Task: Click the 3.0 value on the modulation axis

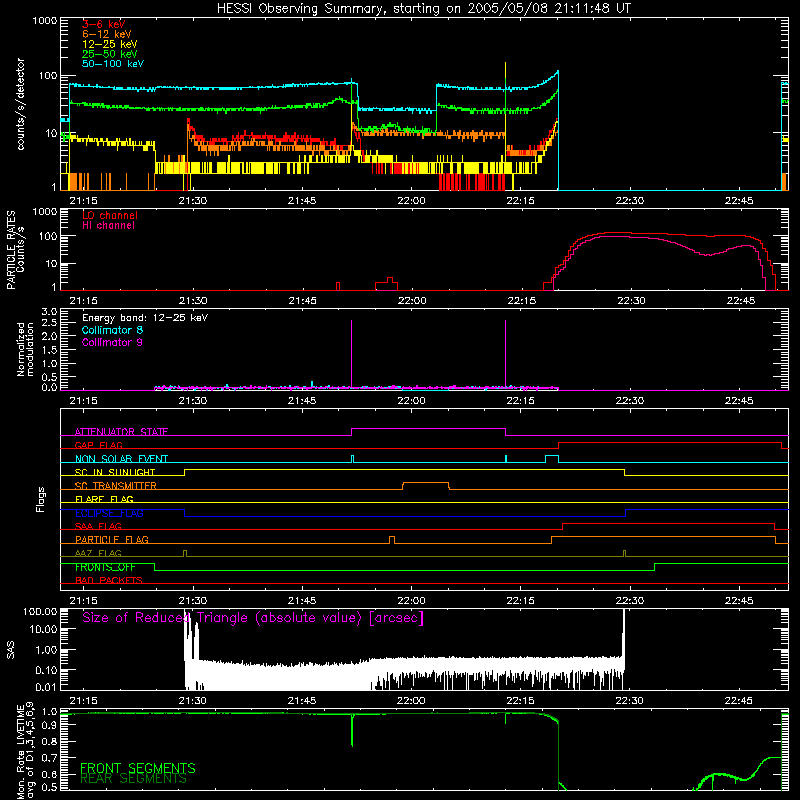Action: point(49,311)
